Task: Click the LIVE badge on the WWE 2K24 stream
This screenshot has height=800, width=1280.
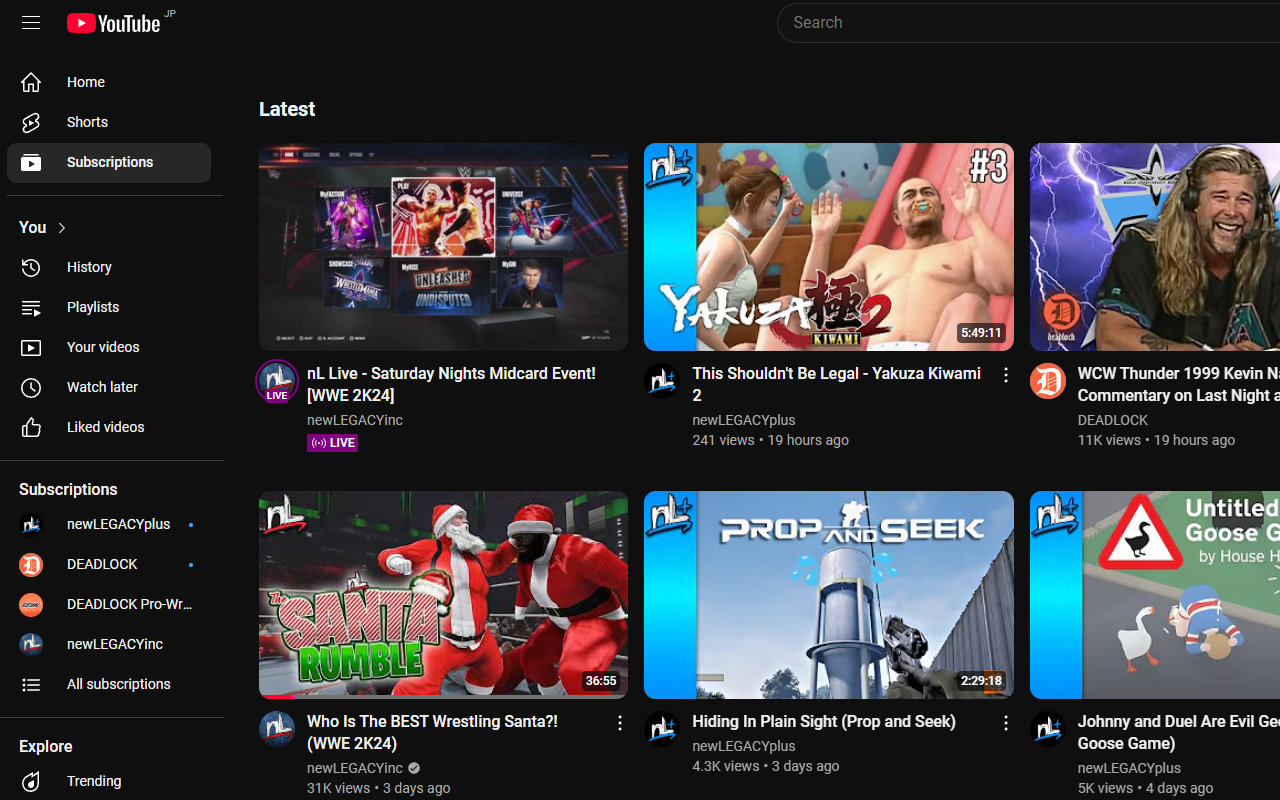Action: [x=332, y=442]
